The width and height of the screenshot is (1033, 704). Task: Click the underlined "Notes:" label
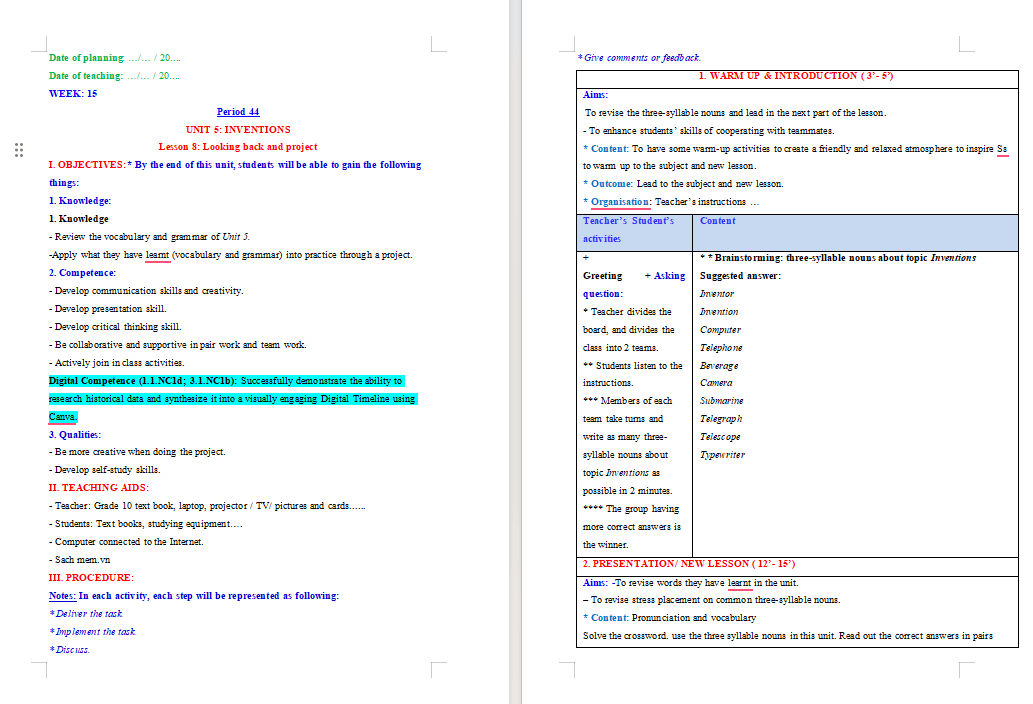(x=62, y=596)
